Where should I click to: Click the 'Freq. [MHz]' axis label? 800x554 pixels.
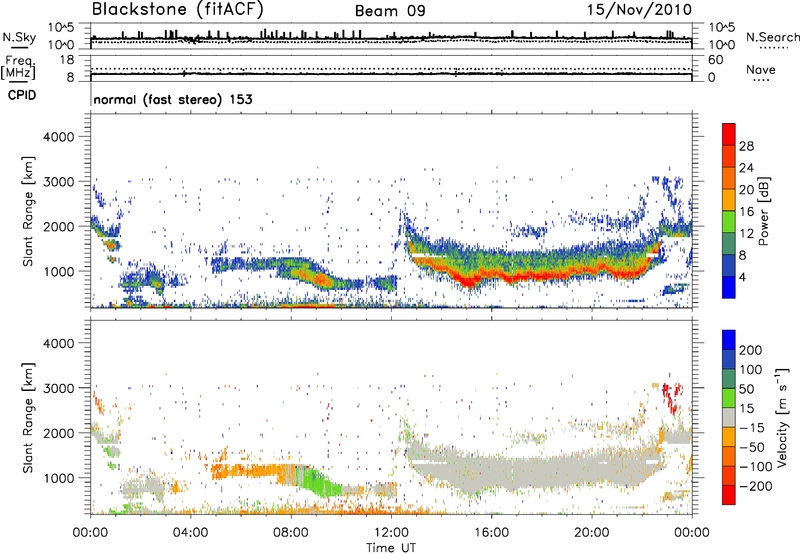click(18, 68)
